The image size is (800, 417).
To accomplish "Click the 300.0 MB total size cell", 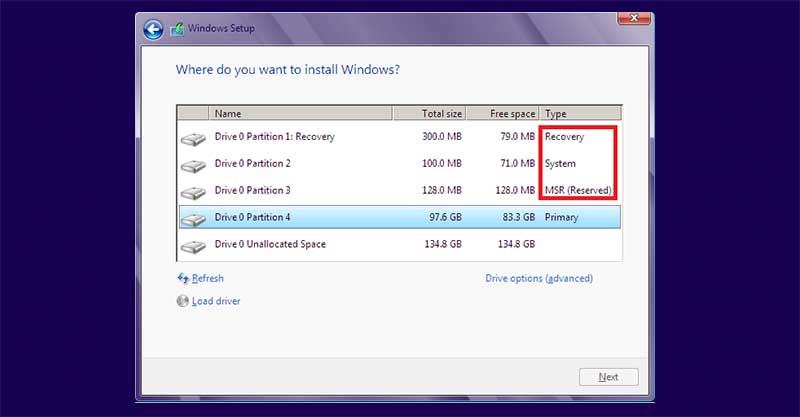I will 442,137.
